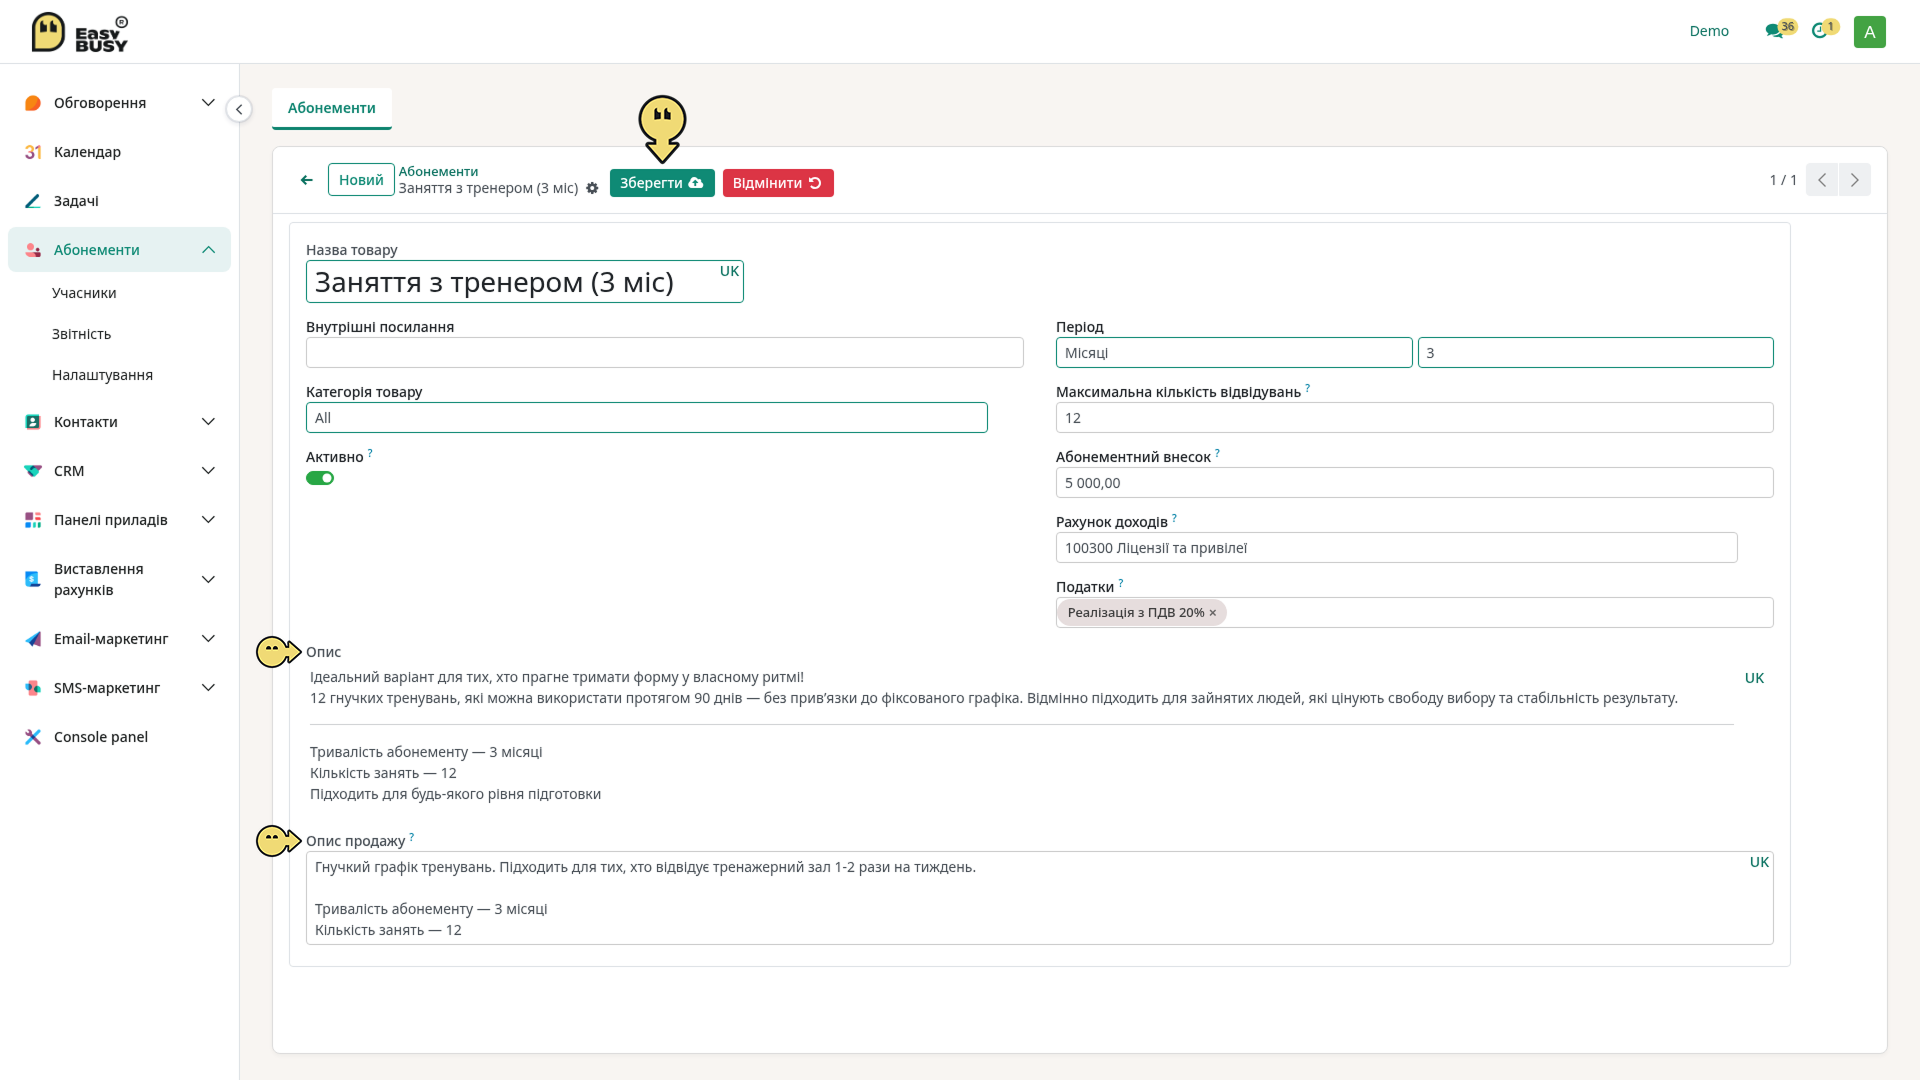Screen dimensions: 1920x1080
Task: Click help mark next to Опис продажу
Action: pos(411,837)
